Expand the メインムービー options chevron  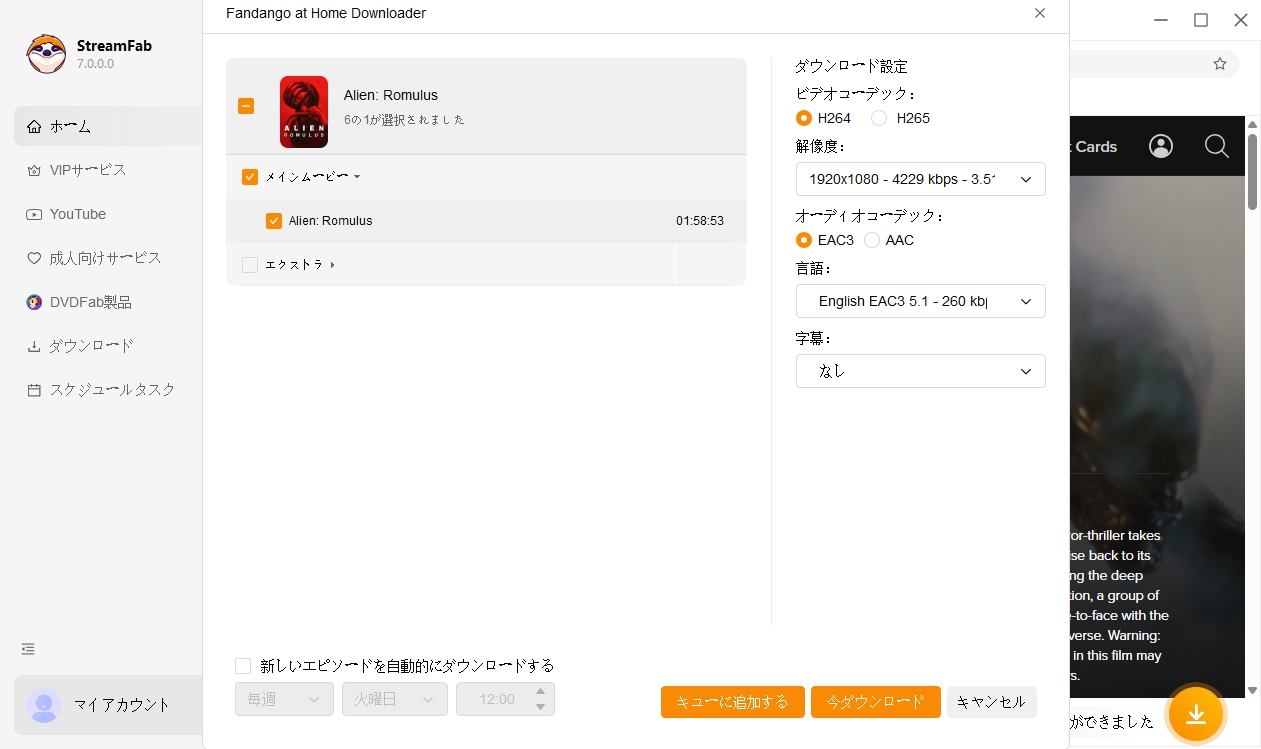tap(357, 176)
